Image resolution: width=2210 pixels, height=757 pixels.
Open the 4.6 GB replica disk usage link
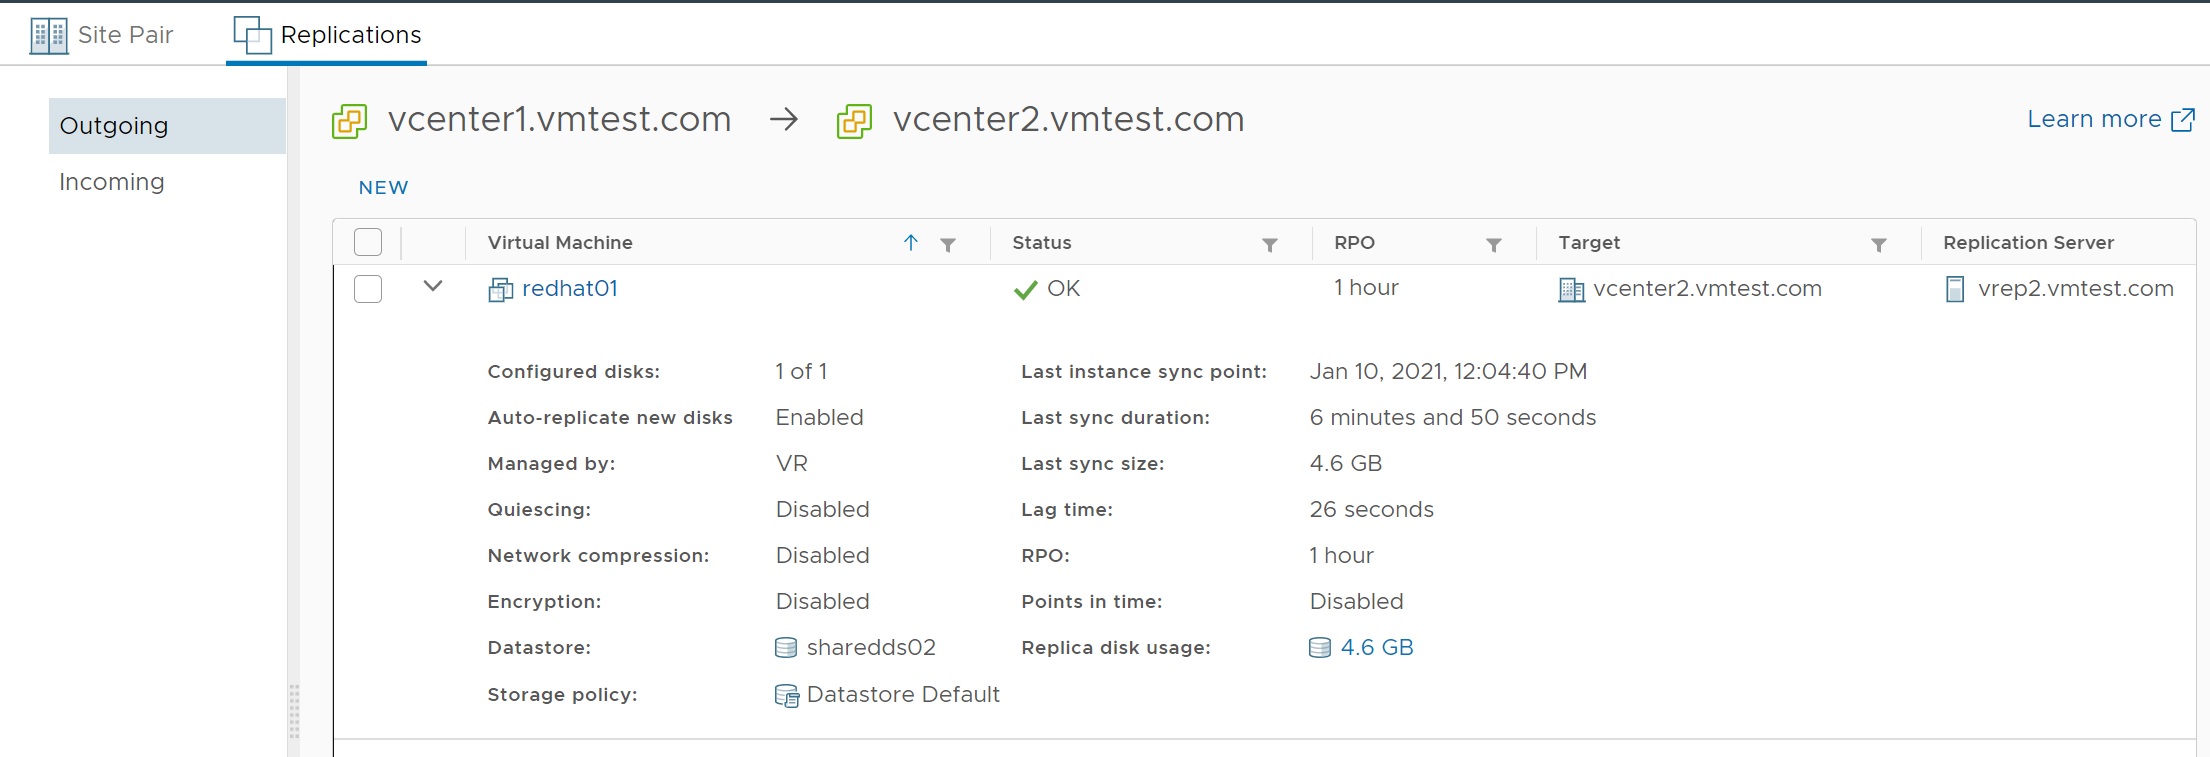(1377, 648)
